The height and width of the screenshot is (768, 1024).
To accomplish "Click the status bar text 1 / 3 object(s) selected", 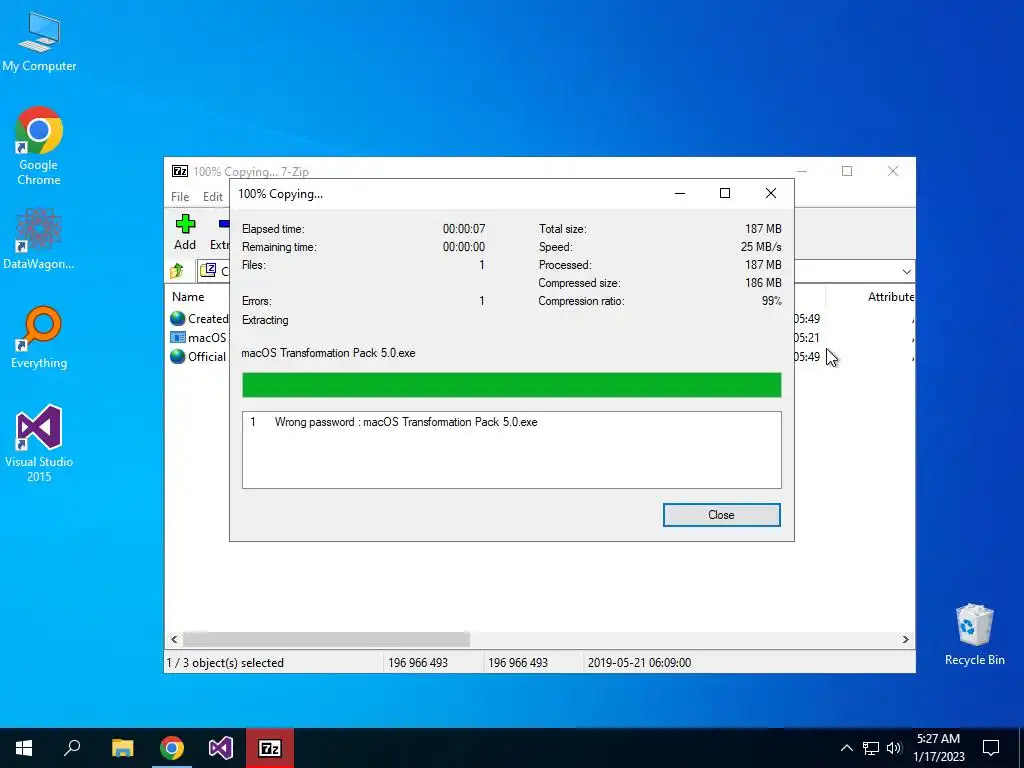I will (x=225, y=663).
